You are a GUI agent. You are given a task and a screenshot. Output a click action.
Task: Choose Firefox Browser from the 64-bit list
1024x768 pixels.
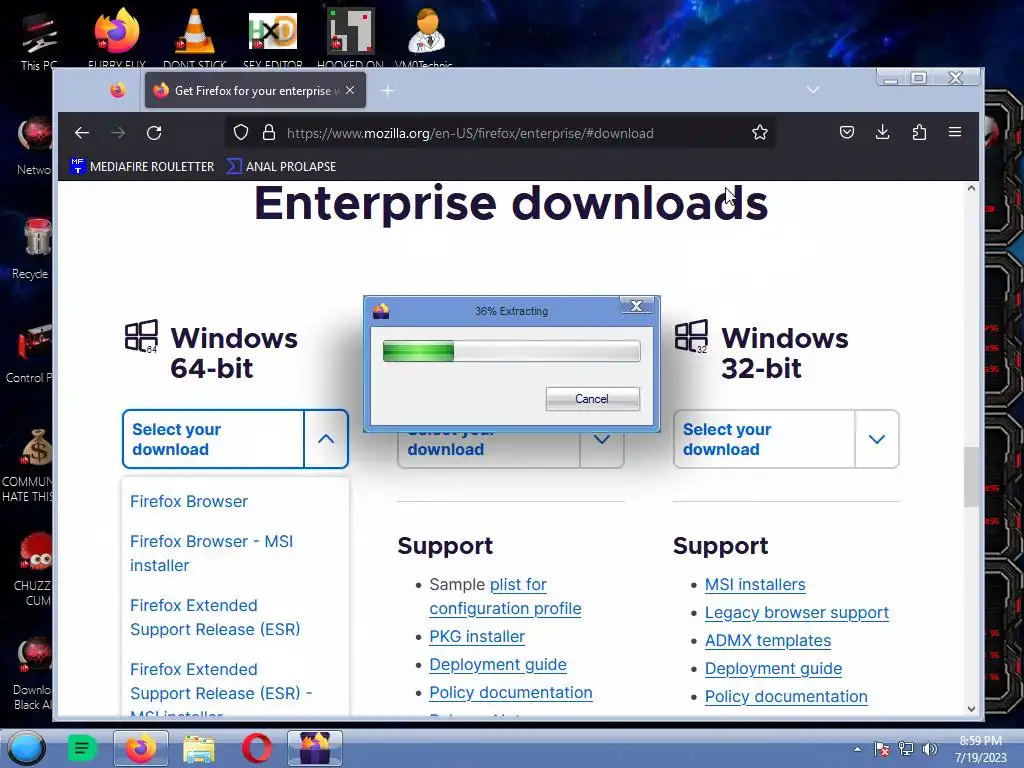pos(189,501)
